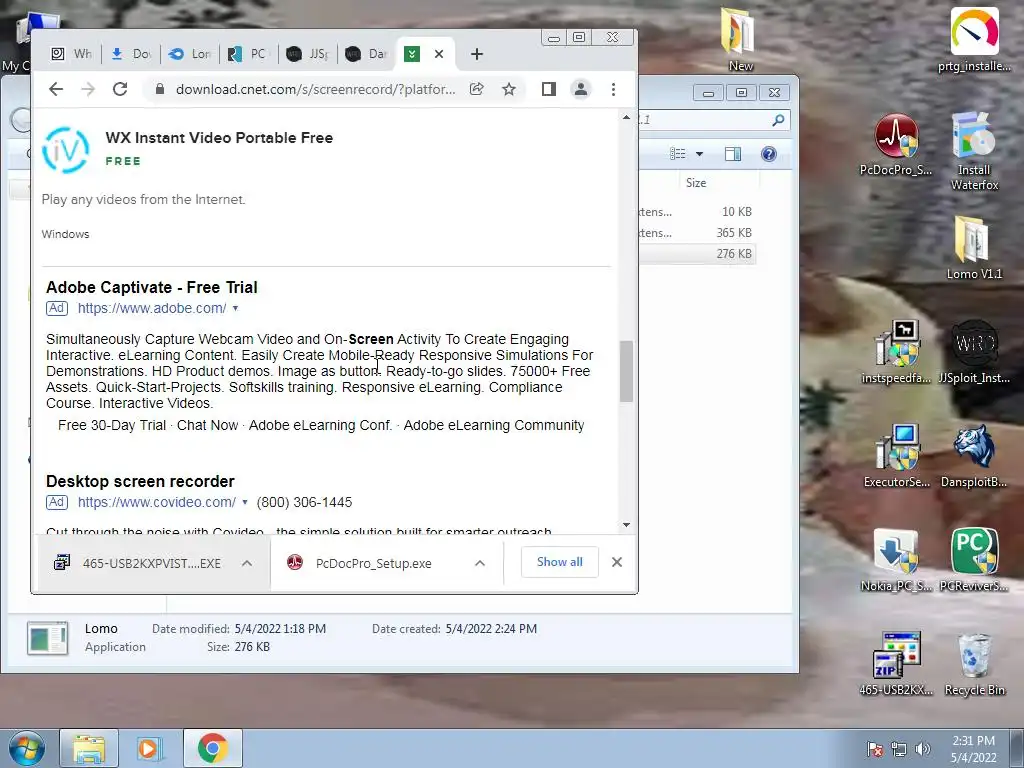1024x768 pixels.
Task: Open prtg_installer desktop icon
Action: 974,40
